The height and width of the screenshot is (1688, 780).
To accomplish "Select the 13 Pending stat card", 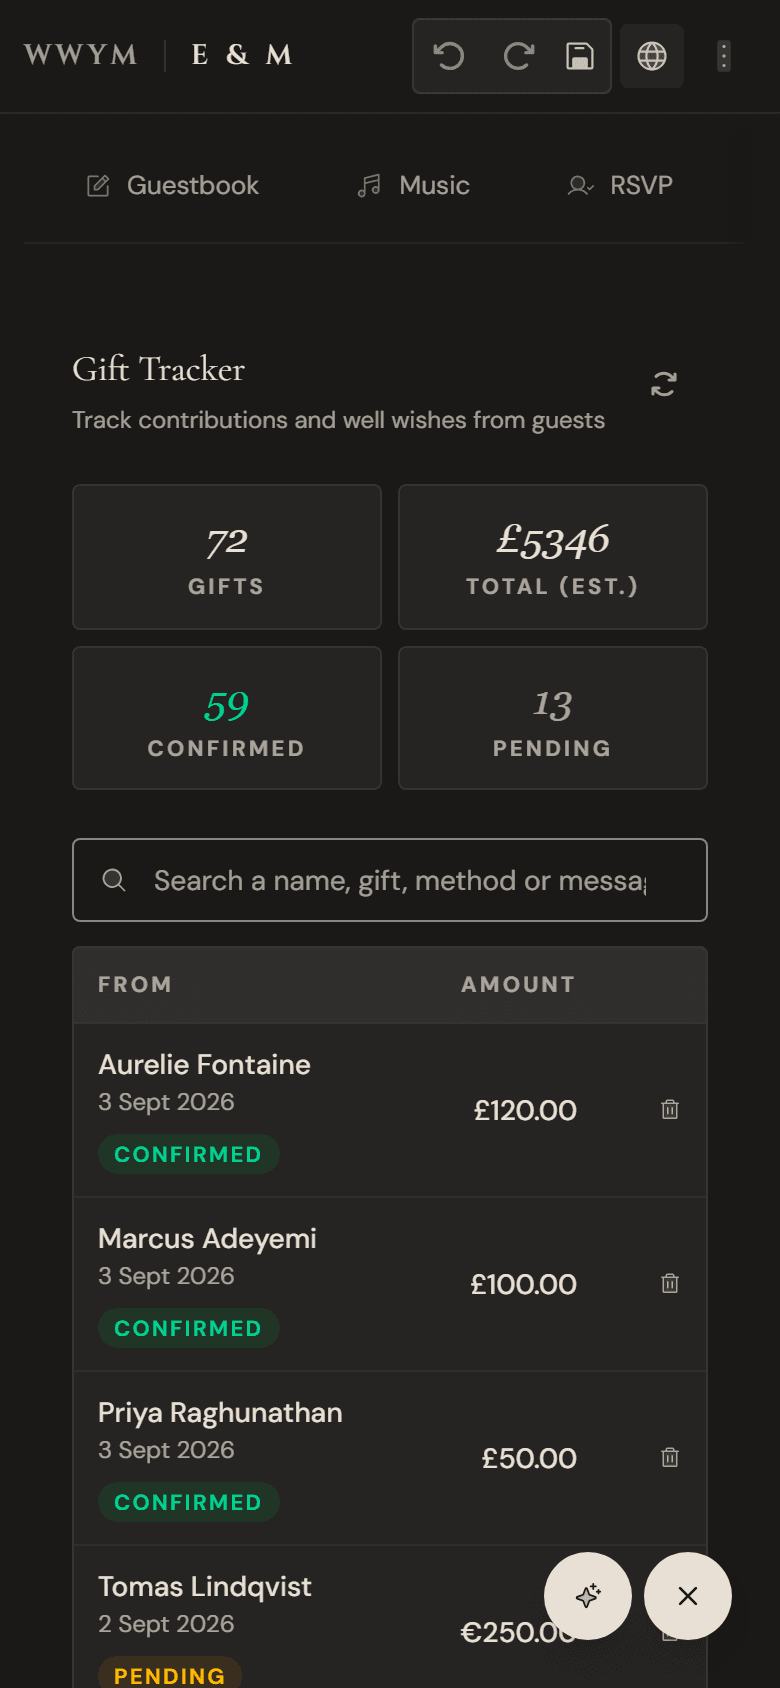I will coord(553,718).
